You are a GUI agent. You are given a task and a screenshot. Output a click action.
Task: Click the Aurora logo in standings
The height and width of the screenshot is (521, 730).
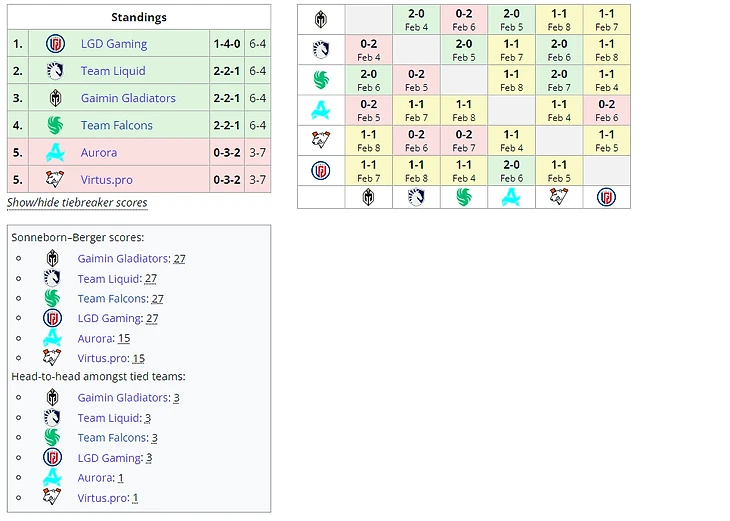click(x=55, y=152)
